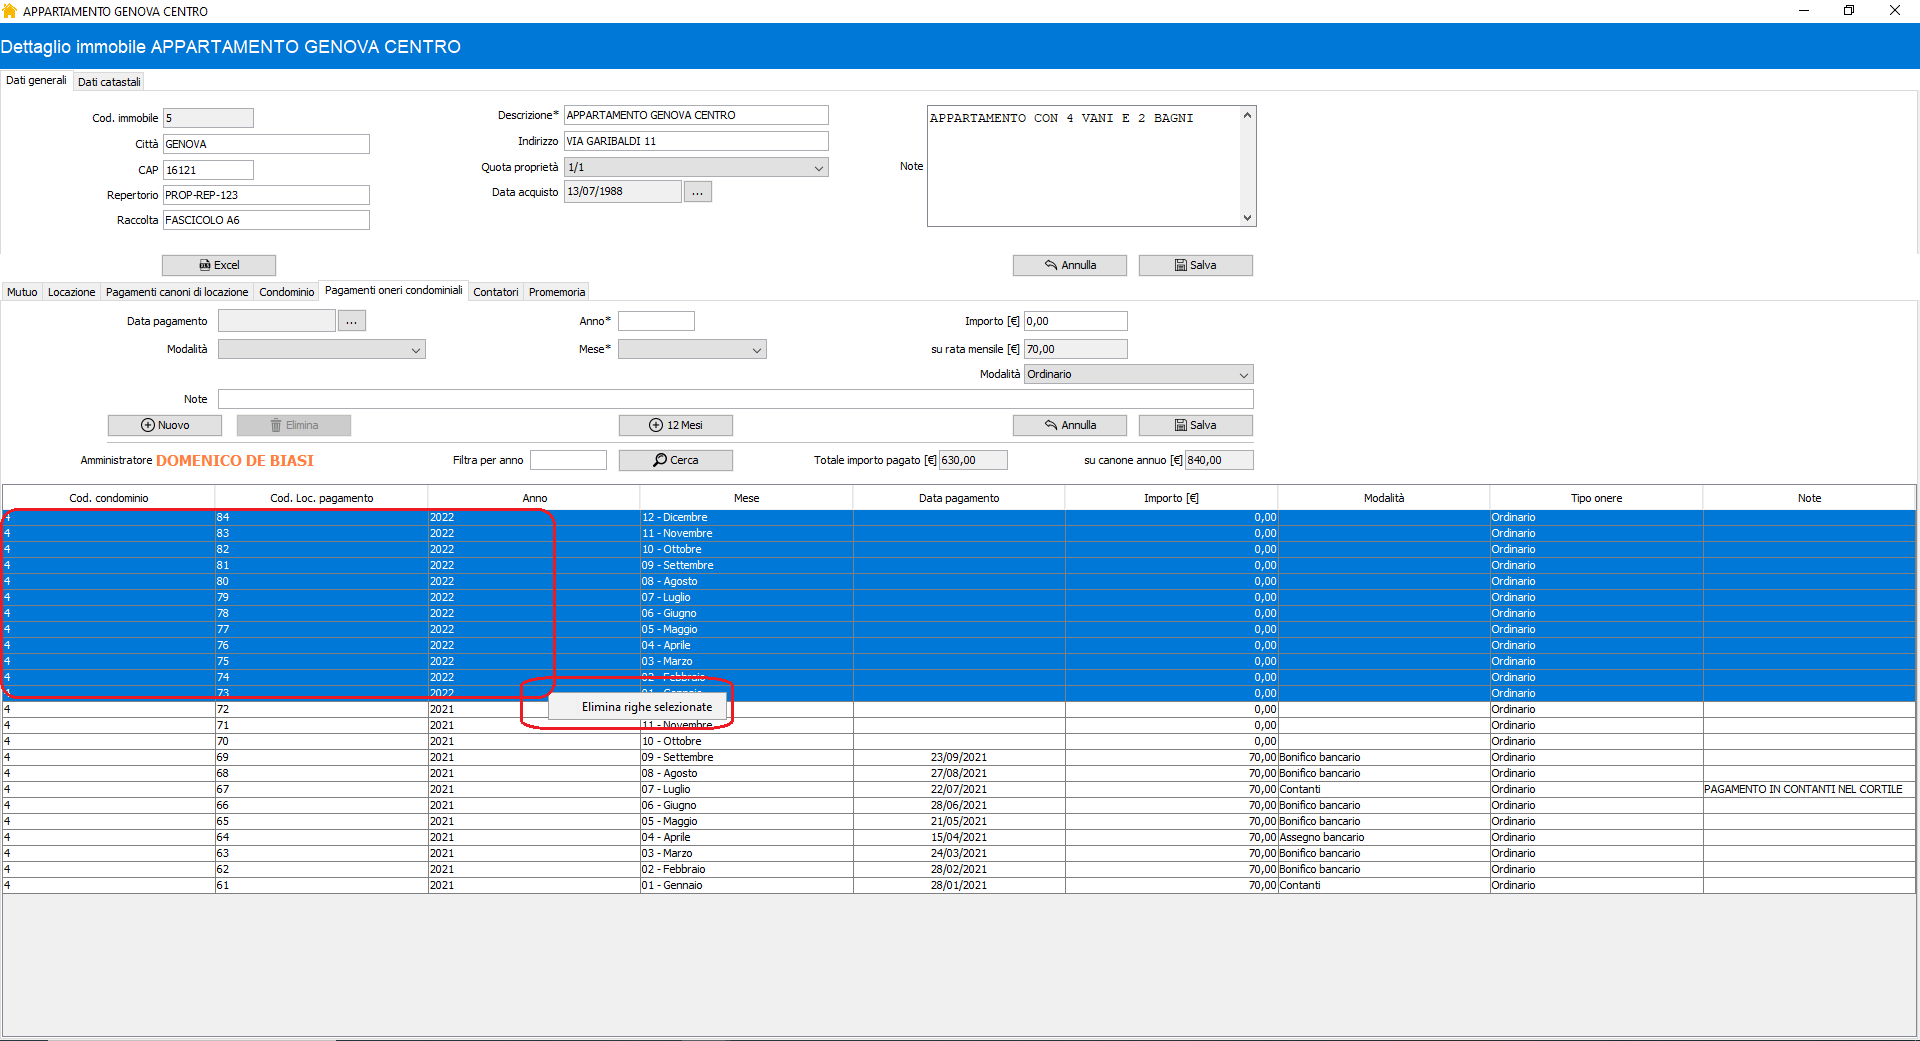Open the Ordinario Modalità dropdown
The width and height of the screenshot is (1920, 1041).
pyautogui.click(x=1244, y=375)
